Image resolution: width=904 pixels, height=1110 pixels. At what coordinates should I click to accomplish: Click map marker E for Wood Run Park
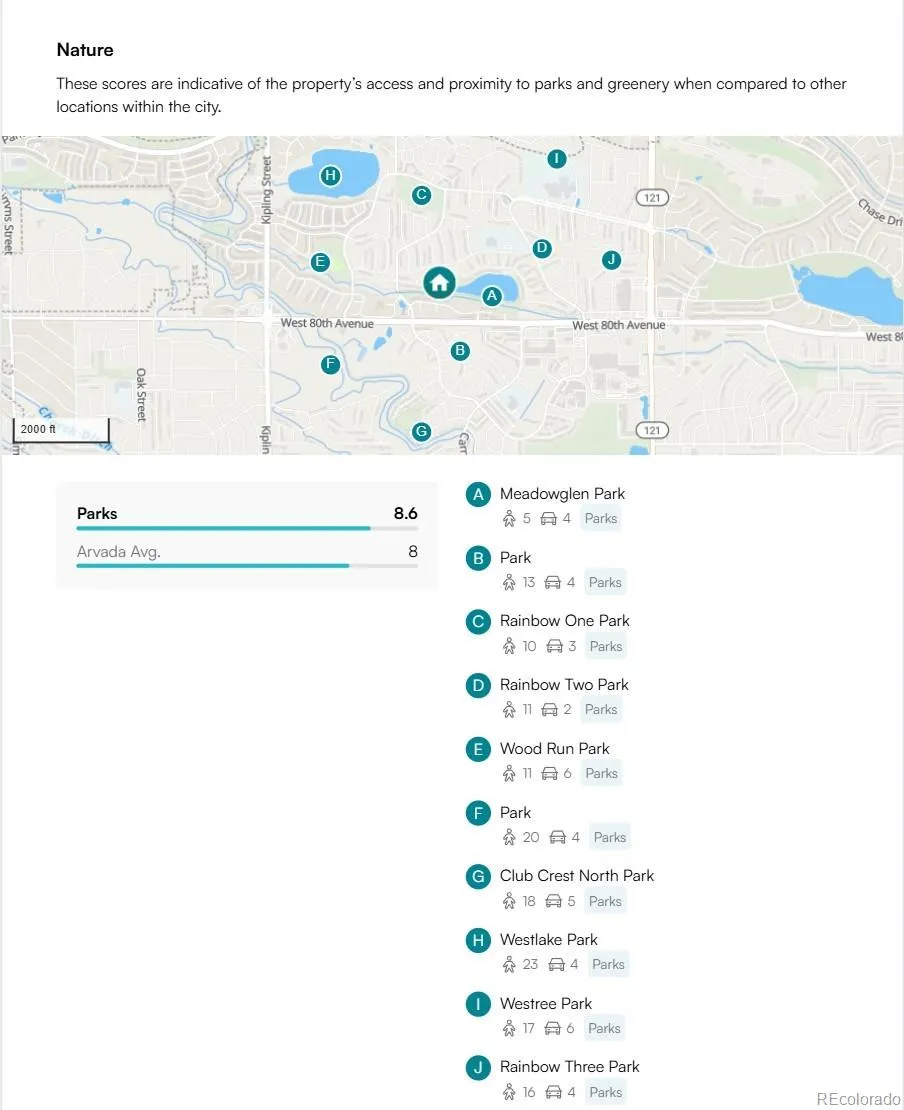click(320, 262)
